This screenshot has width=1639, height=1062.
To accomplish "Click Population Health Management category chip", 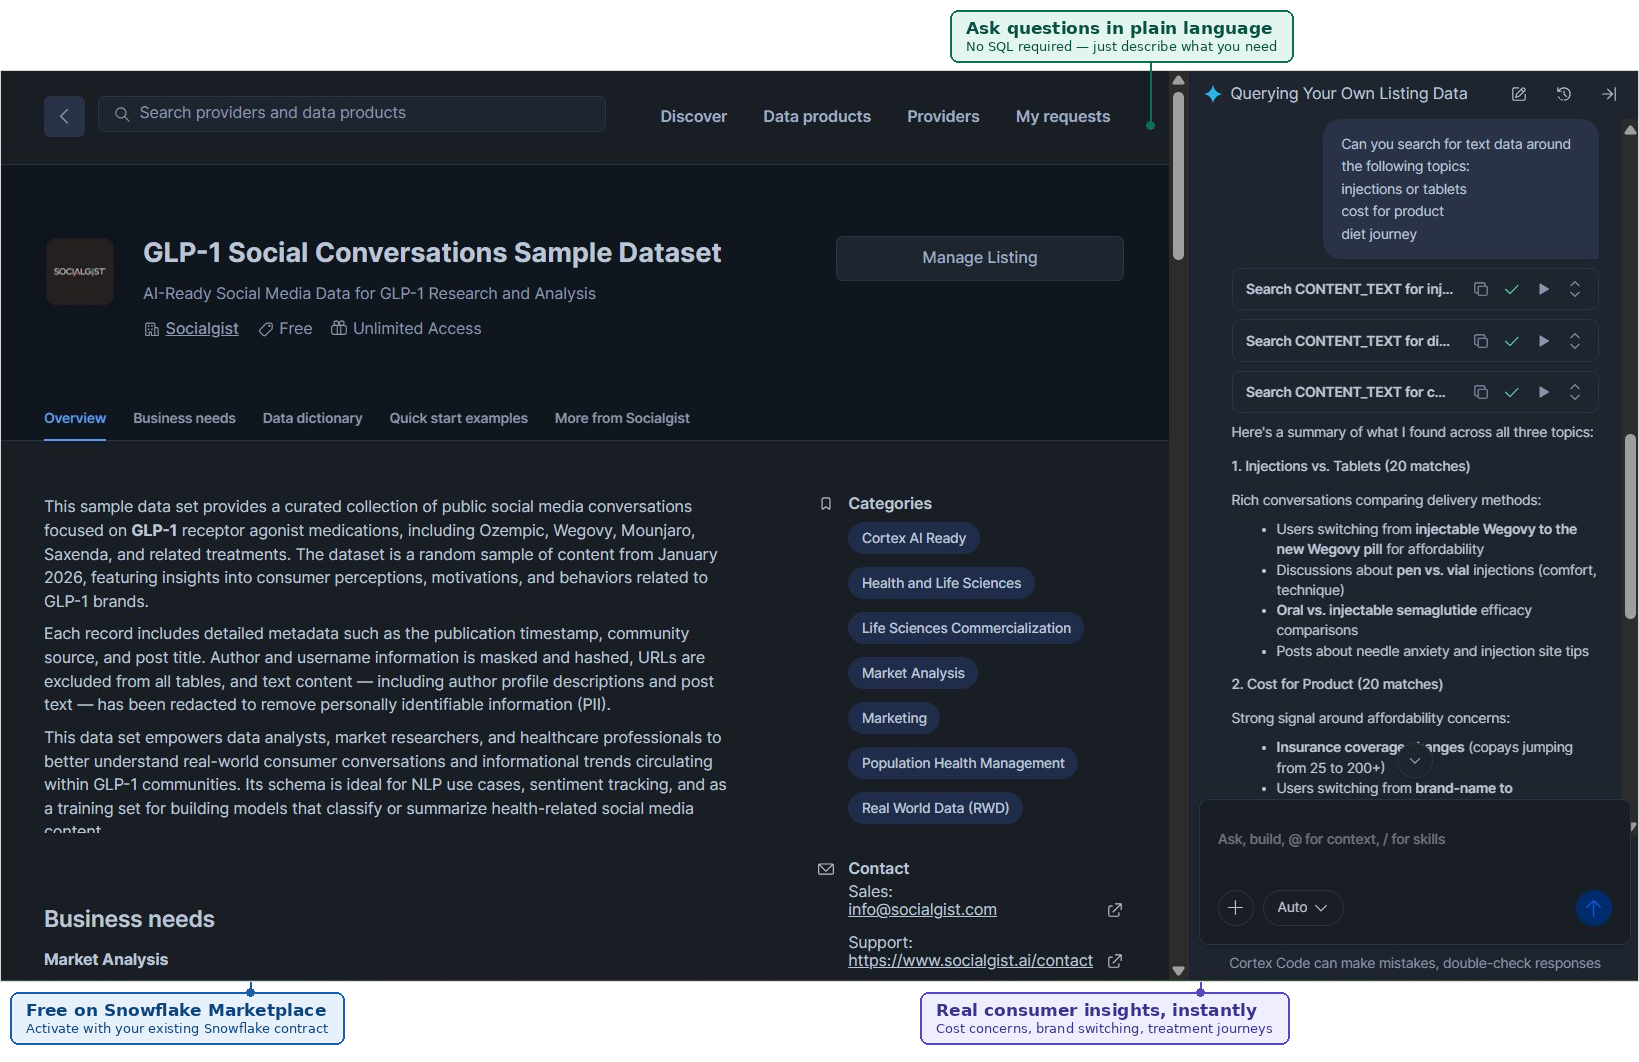I will point(963,763).
